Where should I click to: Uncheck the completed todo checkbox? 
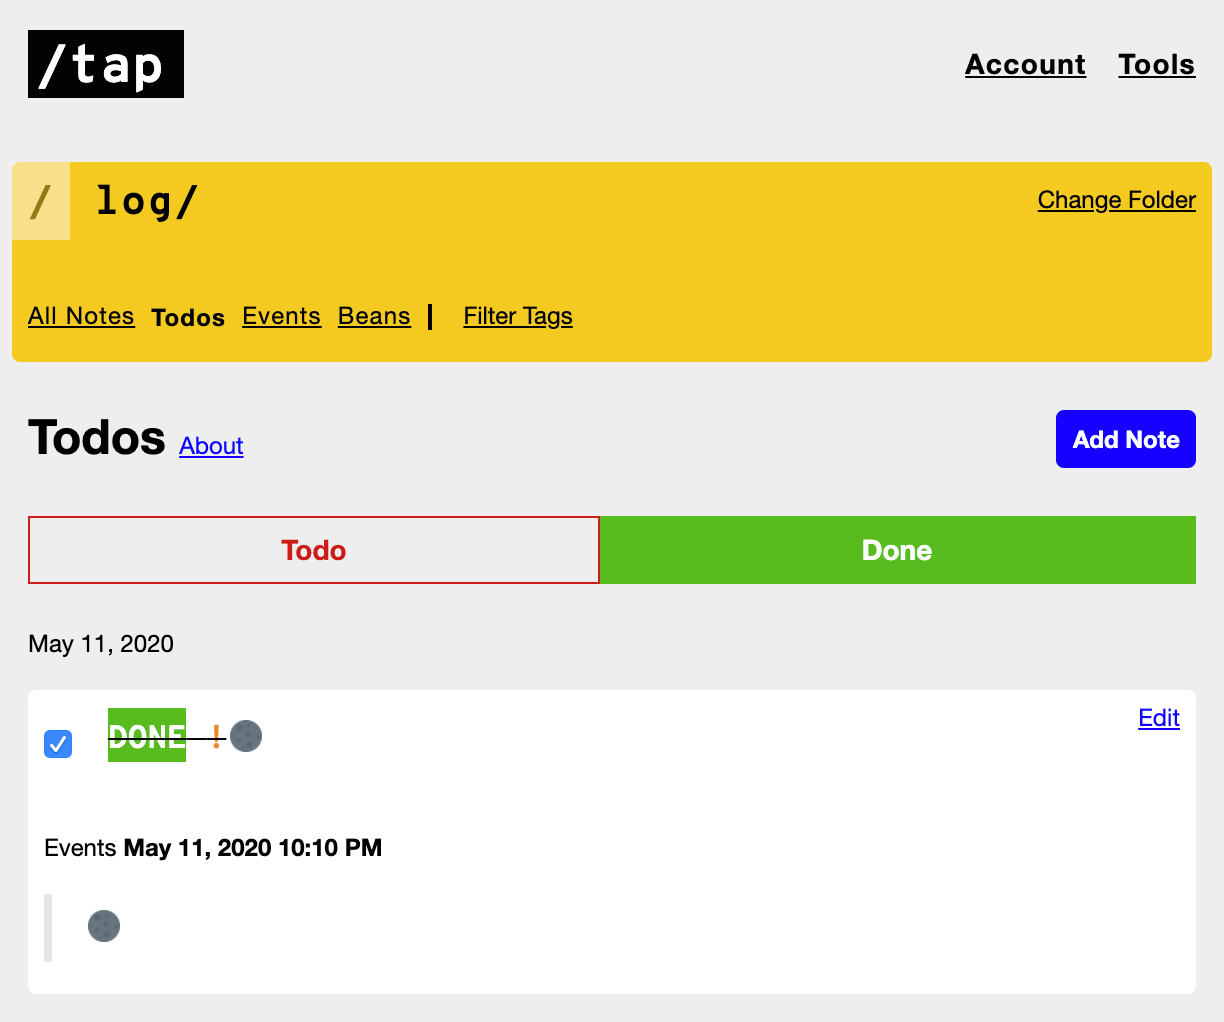coord(58,744)
